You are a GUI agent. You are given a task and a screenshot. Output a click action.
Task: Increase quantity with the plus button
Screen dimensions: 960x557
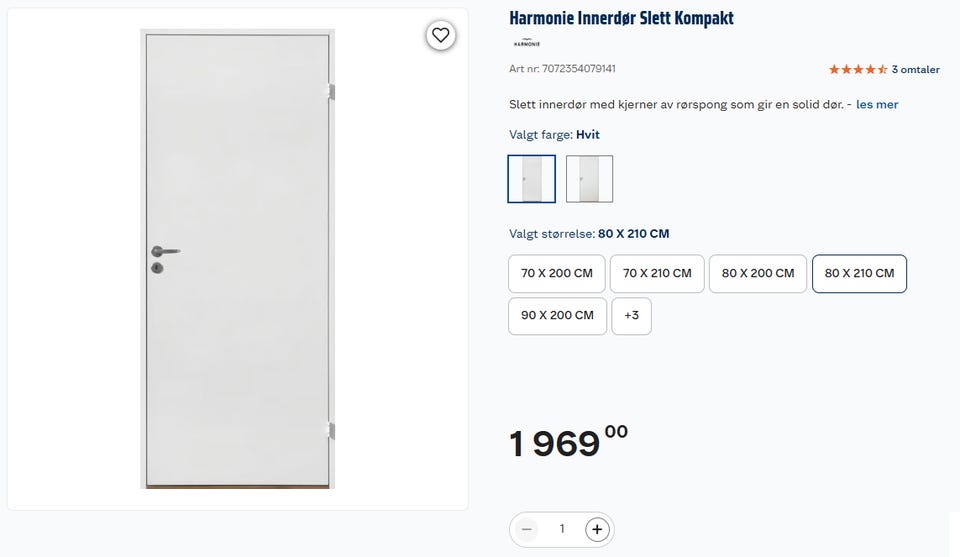click(x=597, y=529)
